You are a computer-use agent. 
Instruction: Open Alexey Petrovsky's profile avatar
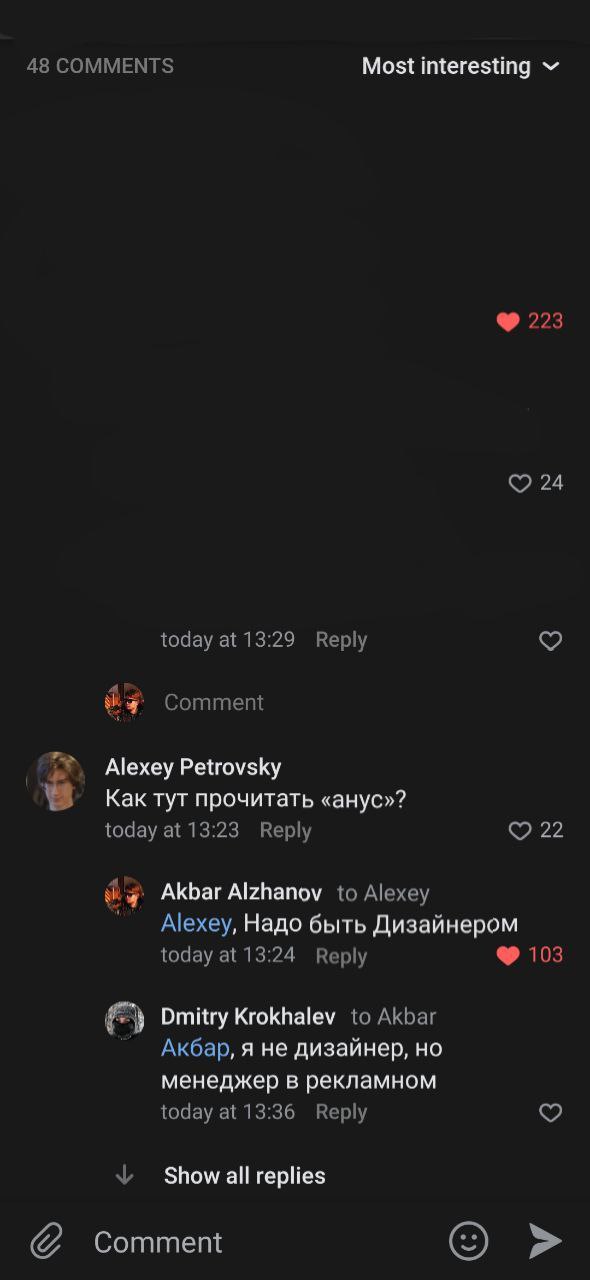[x=55, y=781]
